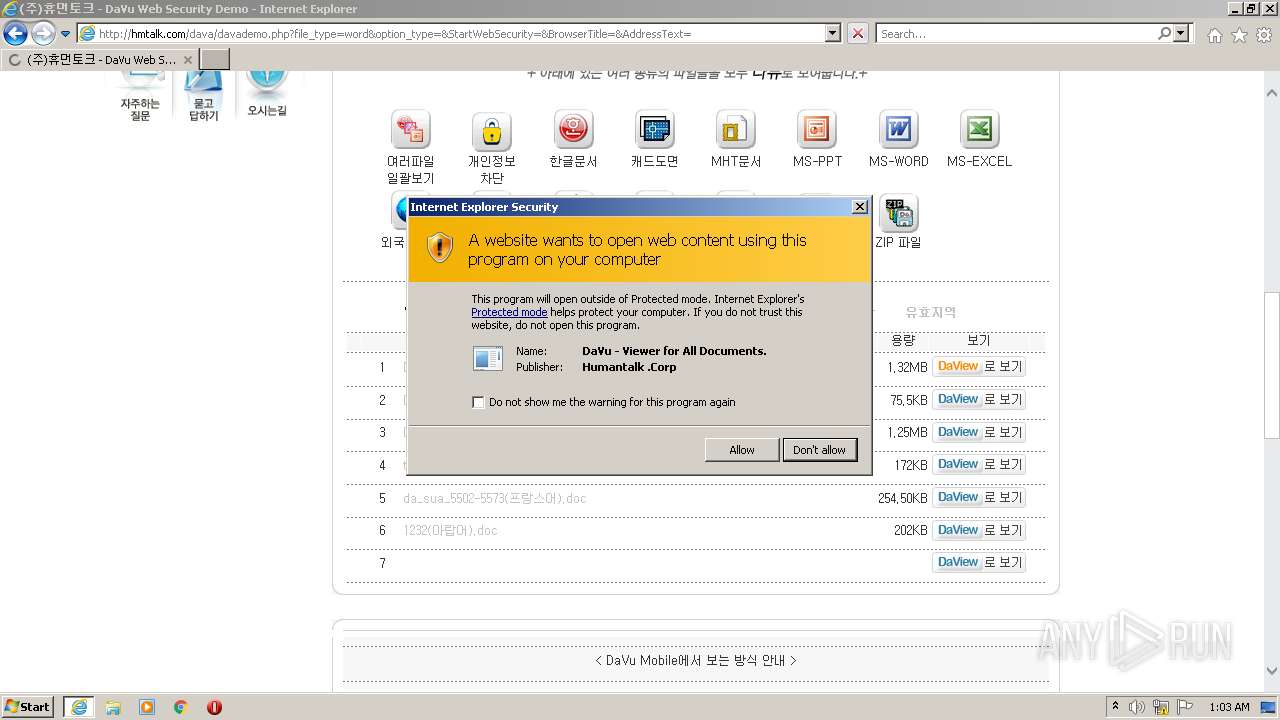Viewport: 1280px width, 720px height.
Task: Click the volume tray icon
Action: tap(1137, 707)
